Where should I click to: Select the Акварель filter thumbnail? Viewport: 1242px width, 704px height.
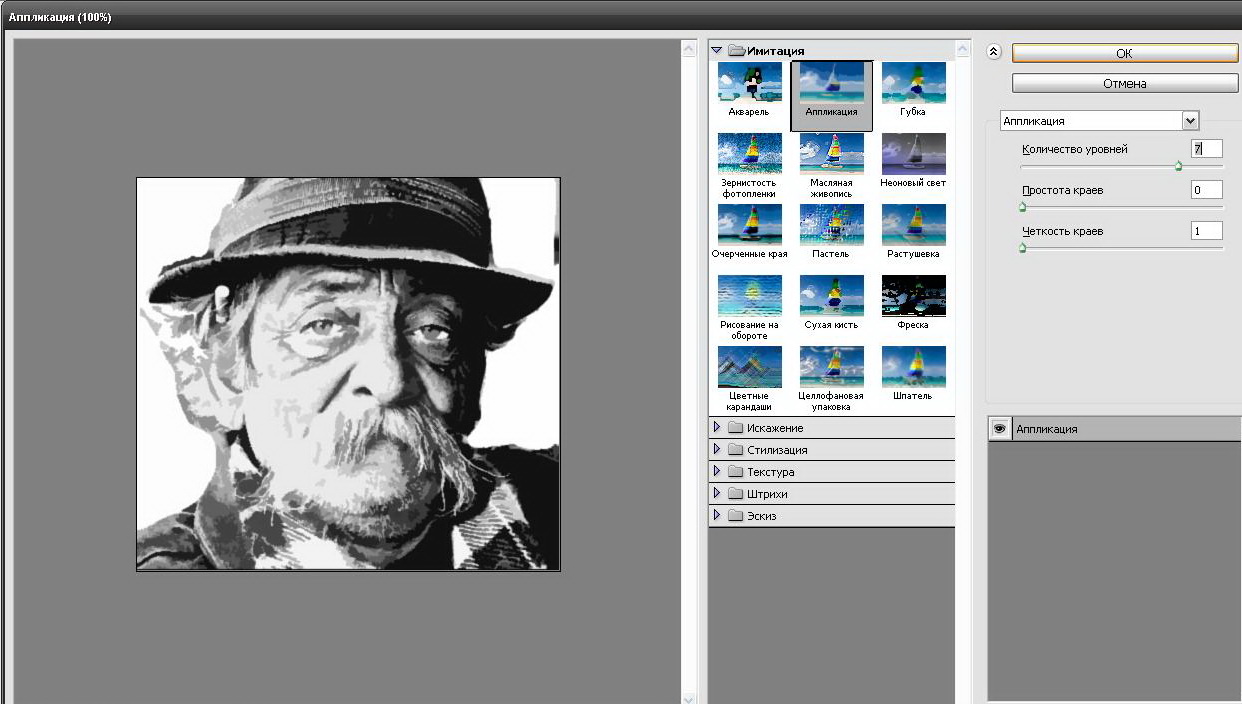(x=749, y=83)
